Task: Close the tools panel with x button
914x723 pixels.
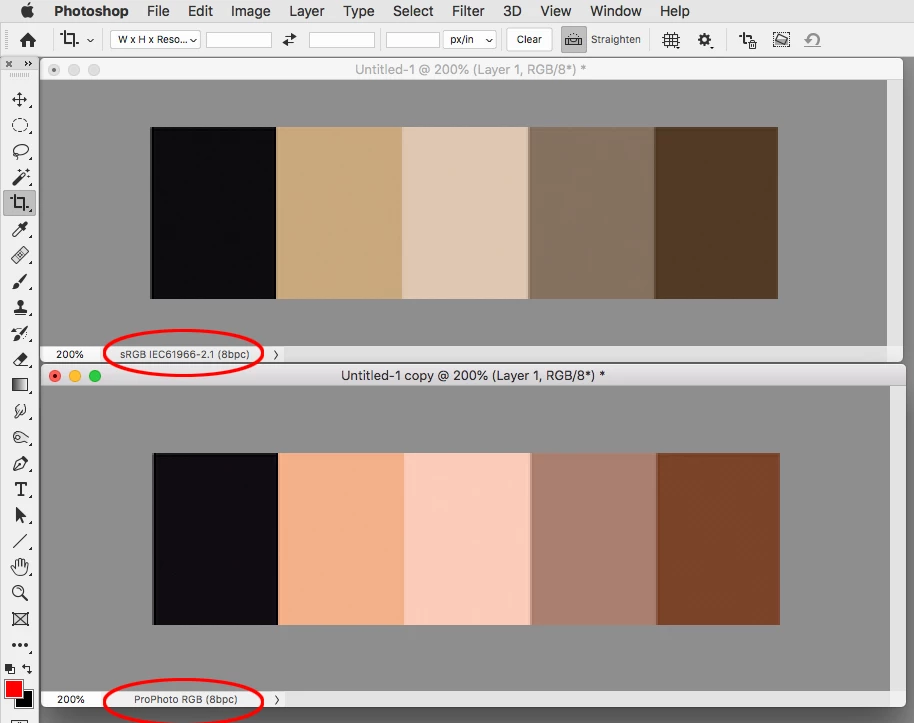Action: [x=9, y=64]
